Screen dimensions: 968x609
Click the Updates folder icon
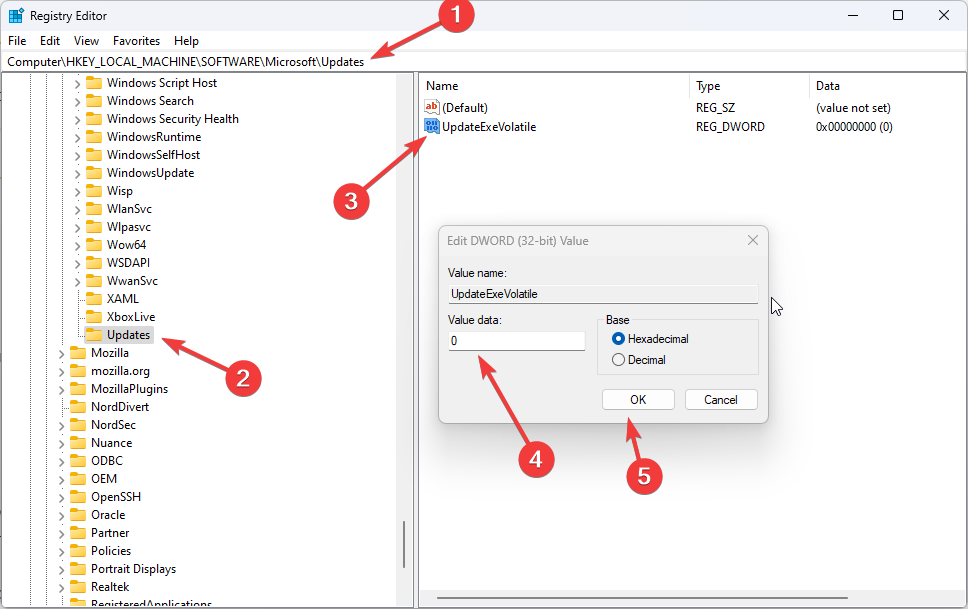94,335
